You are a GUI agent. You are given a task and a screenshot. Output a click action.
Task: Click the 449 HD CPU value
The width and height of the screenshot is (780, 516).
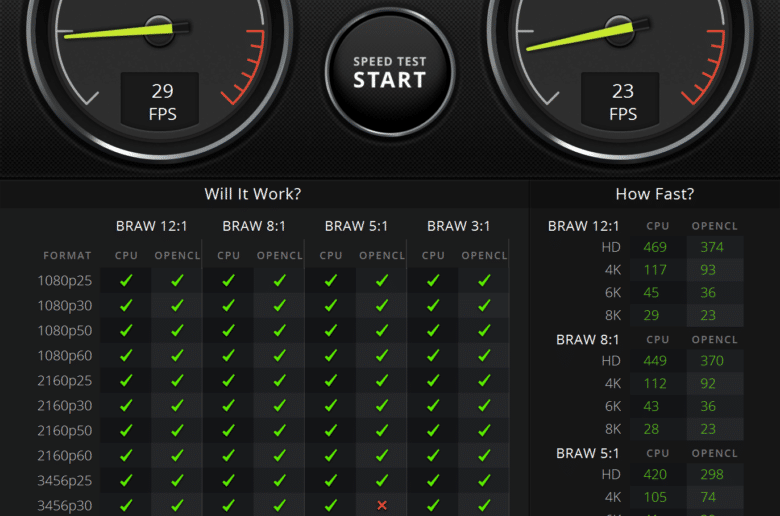point(655,361)
